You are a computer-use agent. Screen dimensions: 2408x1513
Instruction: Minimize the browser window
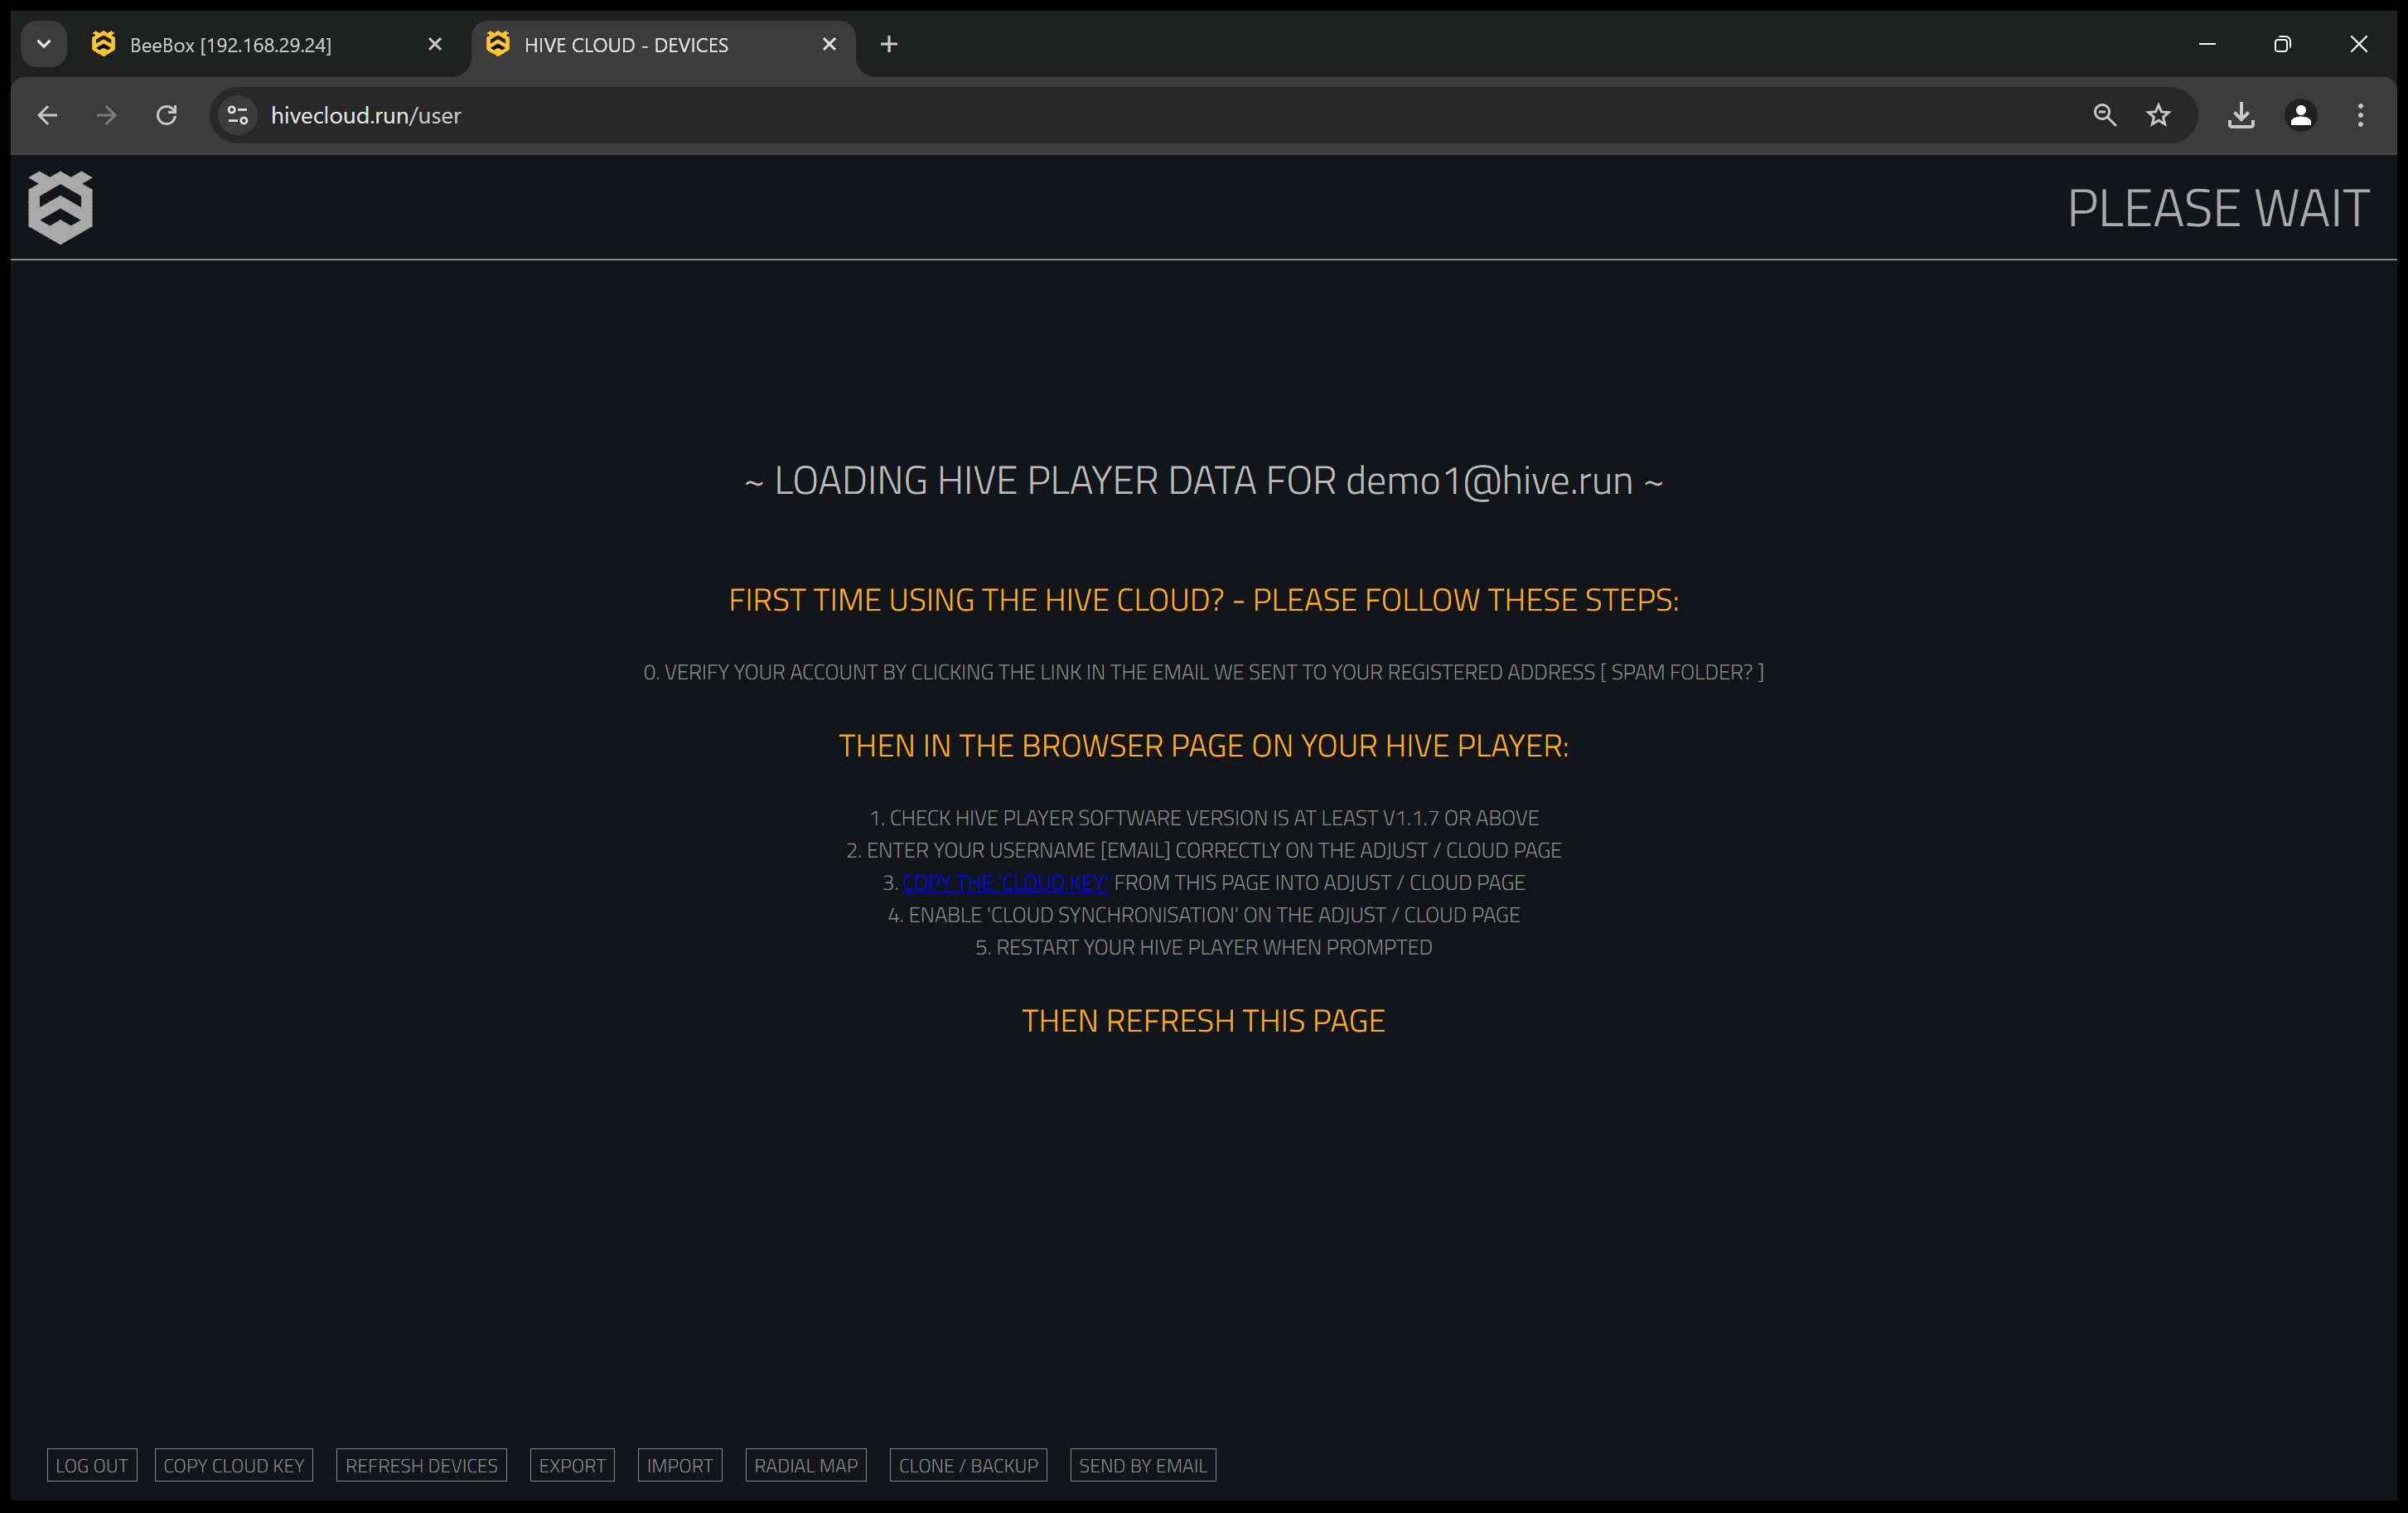[x=2207, y=44]
